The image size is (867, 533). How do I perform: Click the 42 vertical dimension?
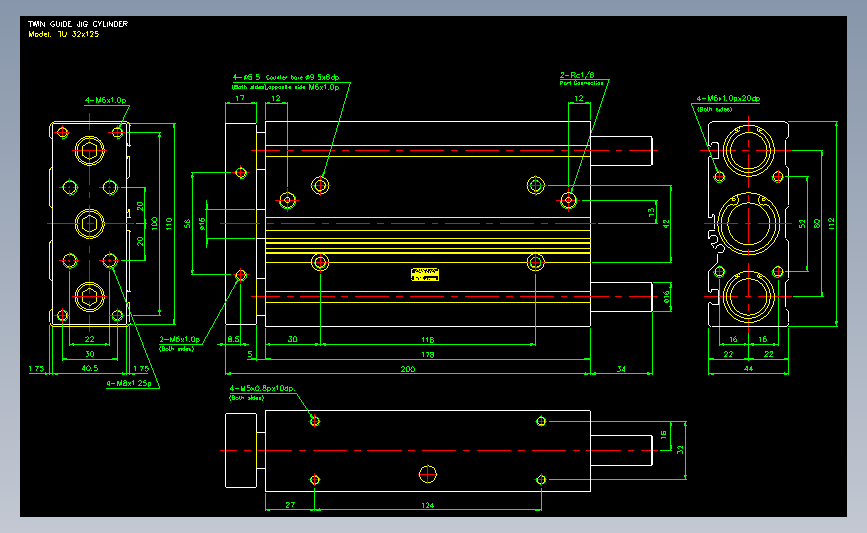666,224
